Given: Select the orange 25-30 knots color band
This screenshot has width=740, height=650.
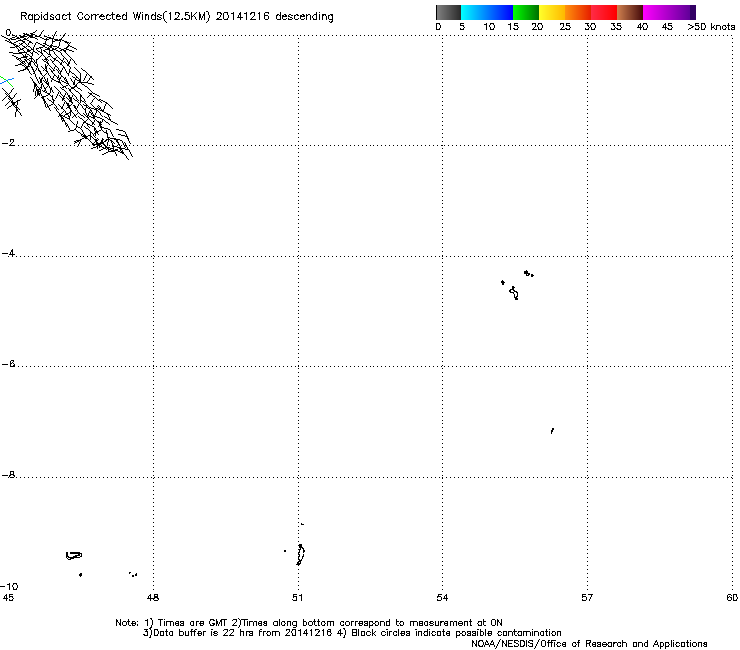Looking at the screenshot, I should tap(578, 12).
